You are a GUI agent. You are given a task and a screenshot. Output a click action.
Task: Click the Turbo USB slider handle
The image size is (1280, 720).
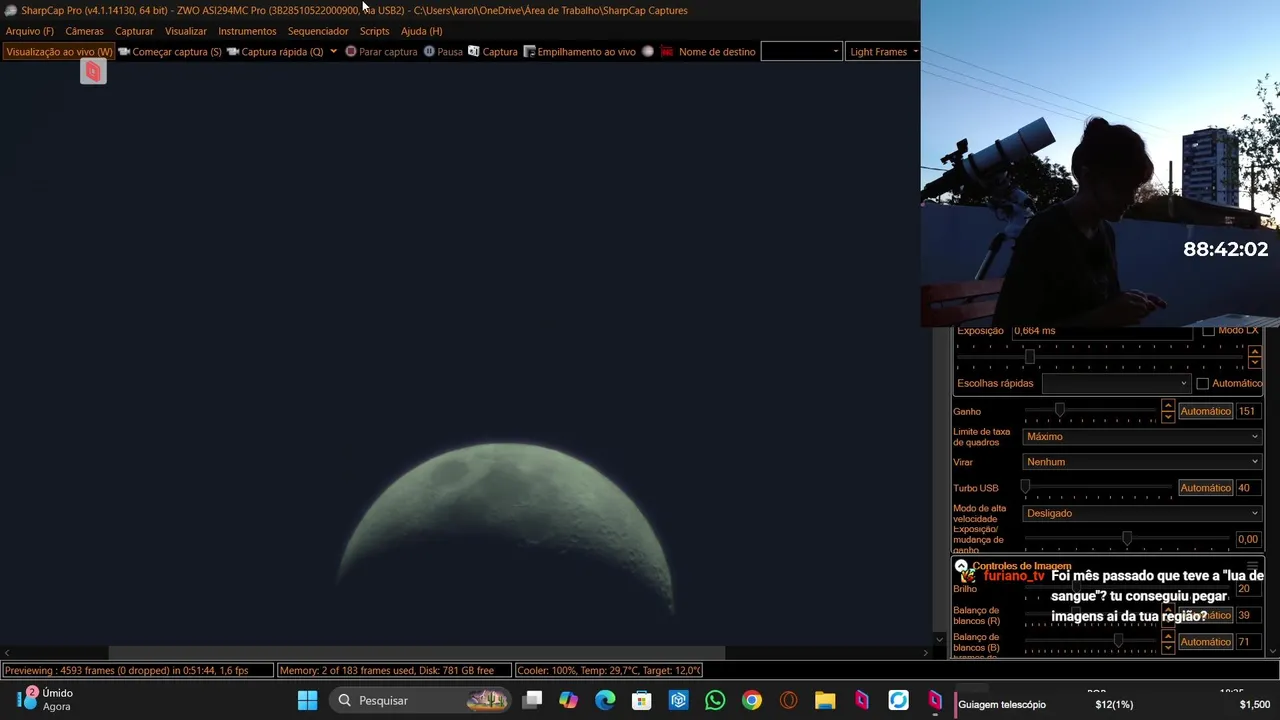tap(1025, 487)
